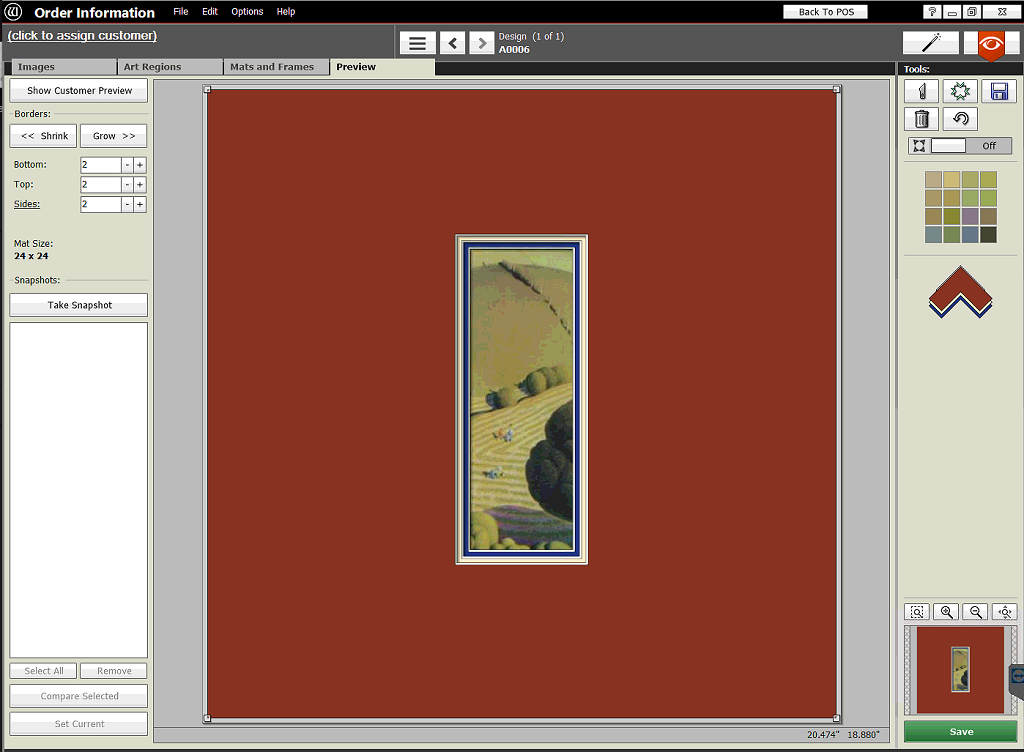Decrease the Bottom border value
The height and width of the screenshot is (752, 1024).
[x=127, y=165]
